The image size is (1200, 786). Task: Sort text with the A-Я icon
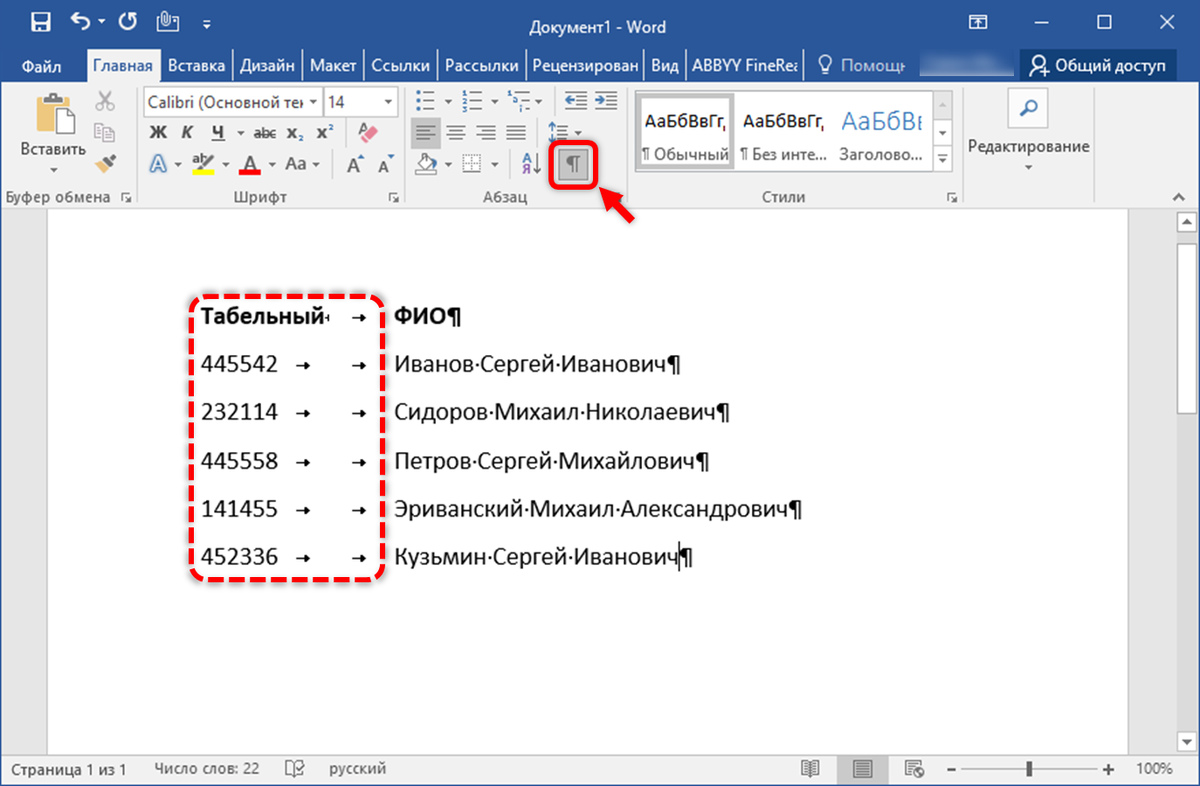pos(529,164)
